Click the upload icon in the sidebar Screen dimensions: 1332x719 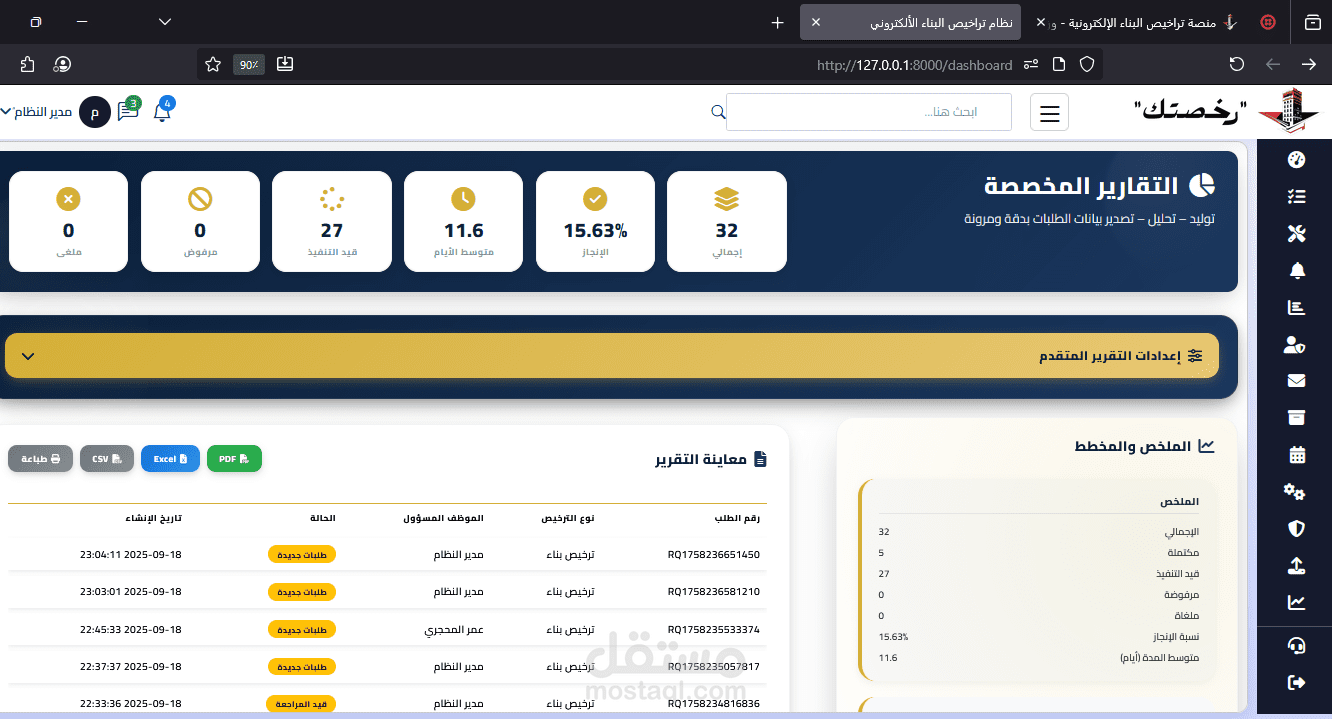[x=1296, y=565]
